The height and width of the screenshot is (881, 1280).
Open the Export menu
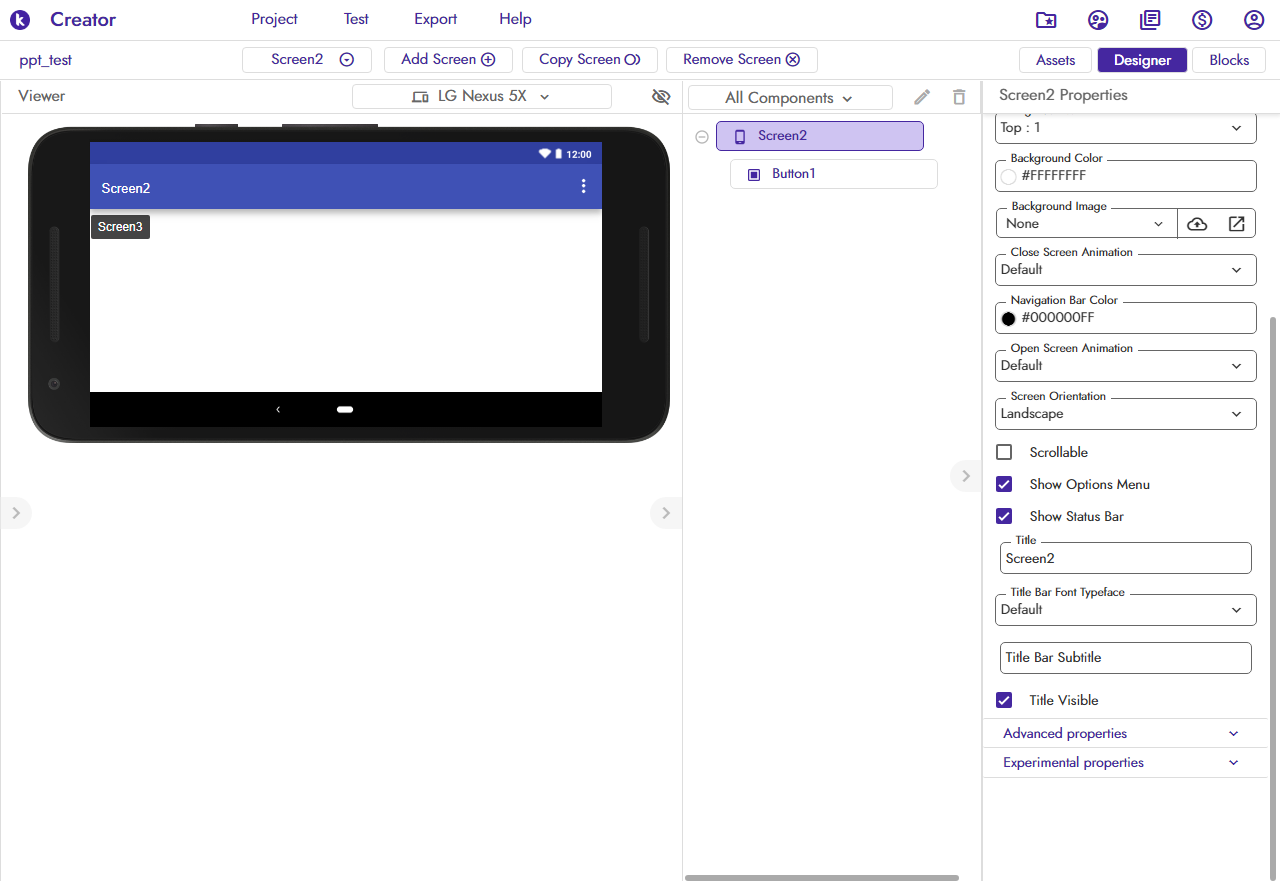coord(435,19)
